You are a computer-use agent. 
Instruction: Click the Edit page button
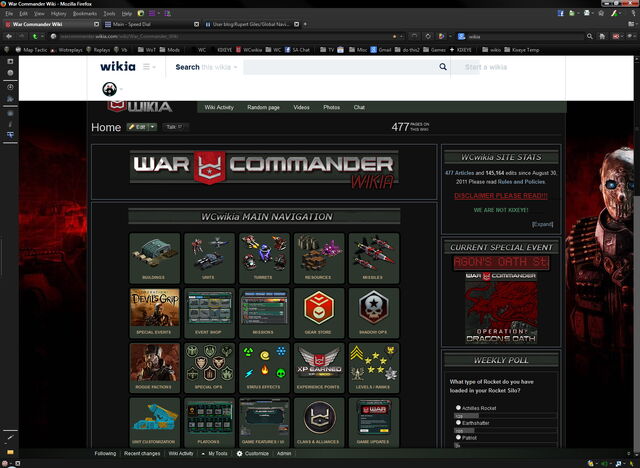pyautogui.click(x=138, y=127)
